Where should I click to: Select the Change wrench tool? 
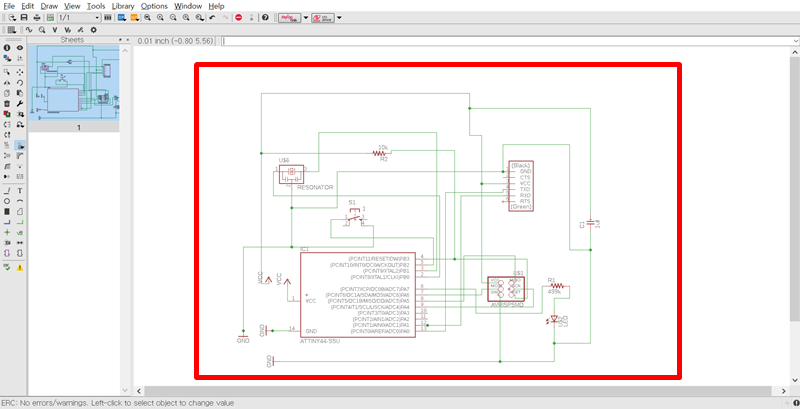pyautogui.click(x=20, y=104)
